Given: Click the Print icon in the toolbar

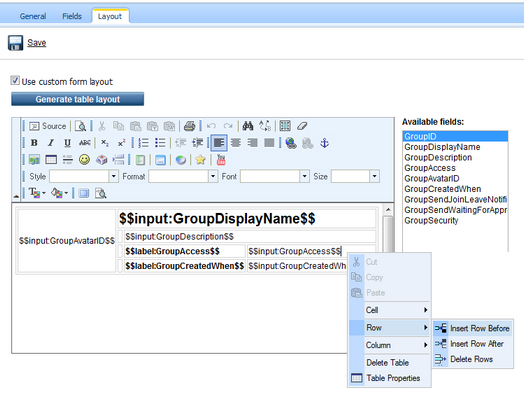Looking at the screenshot, I should click(x=189, y=126).
